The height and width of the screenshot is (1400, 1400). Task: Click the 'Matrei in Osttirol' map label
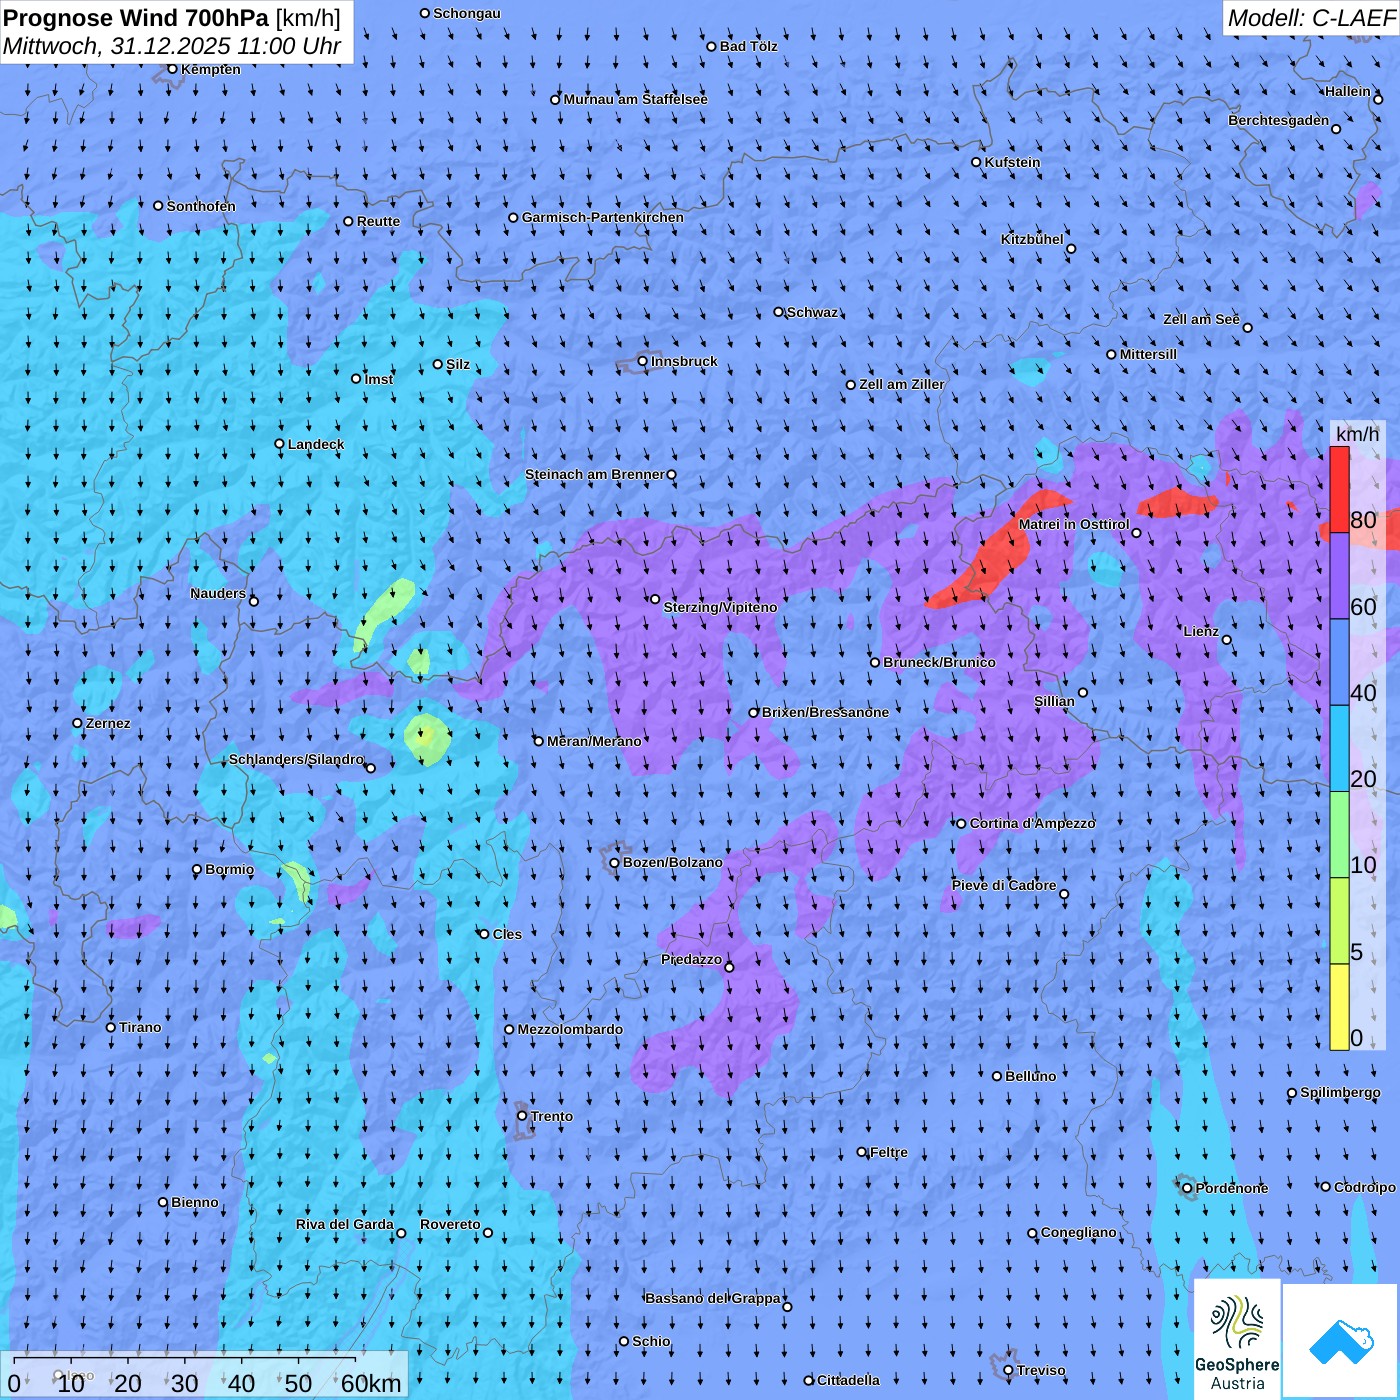click(x=1074, y=524)
